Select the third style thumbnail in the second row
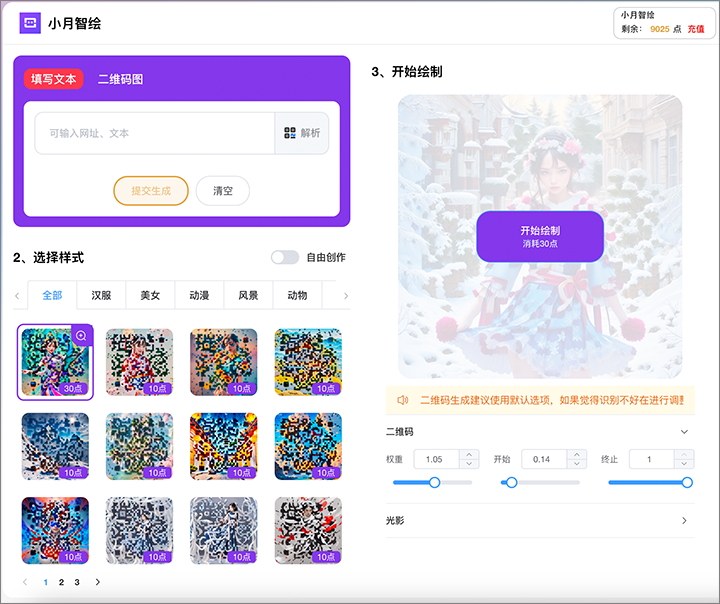Screen dimensions: 720x604 [x=224, y=446]
